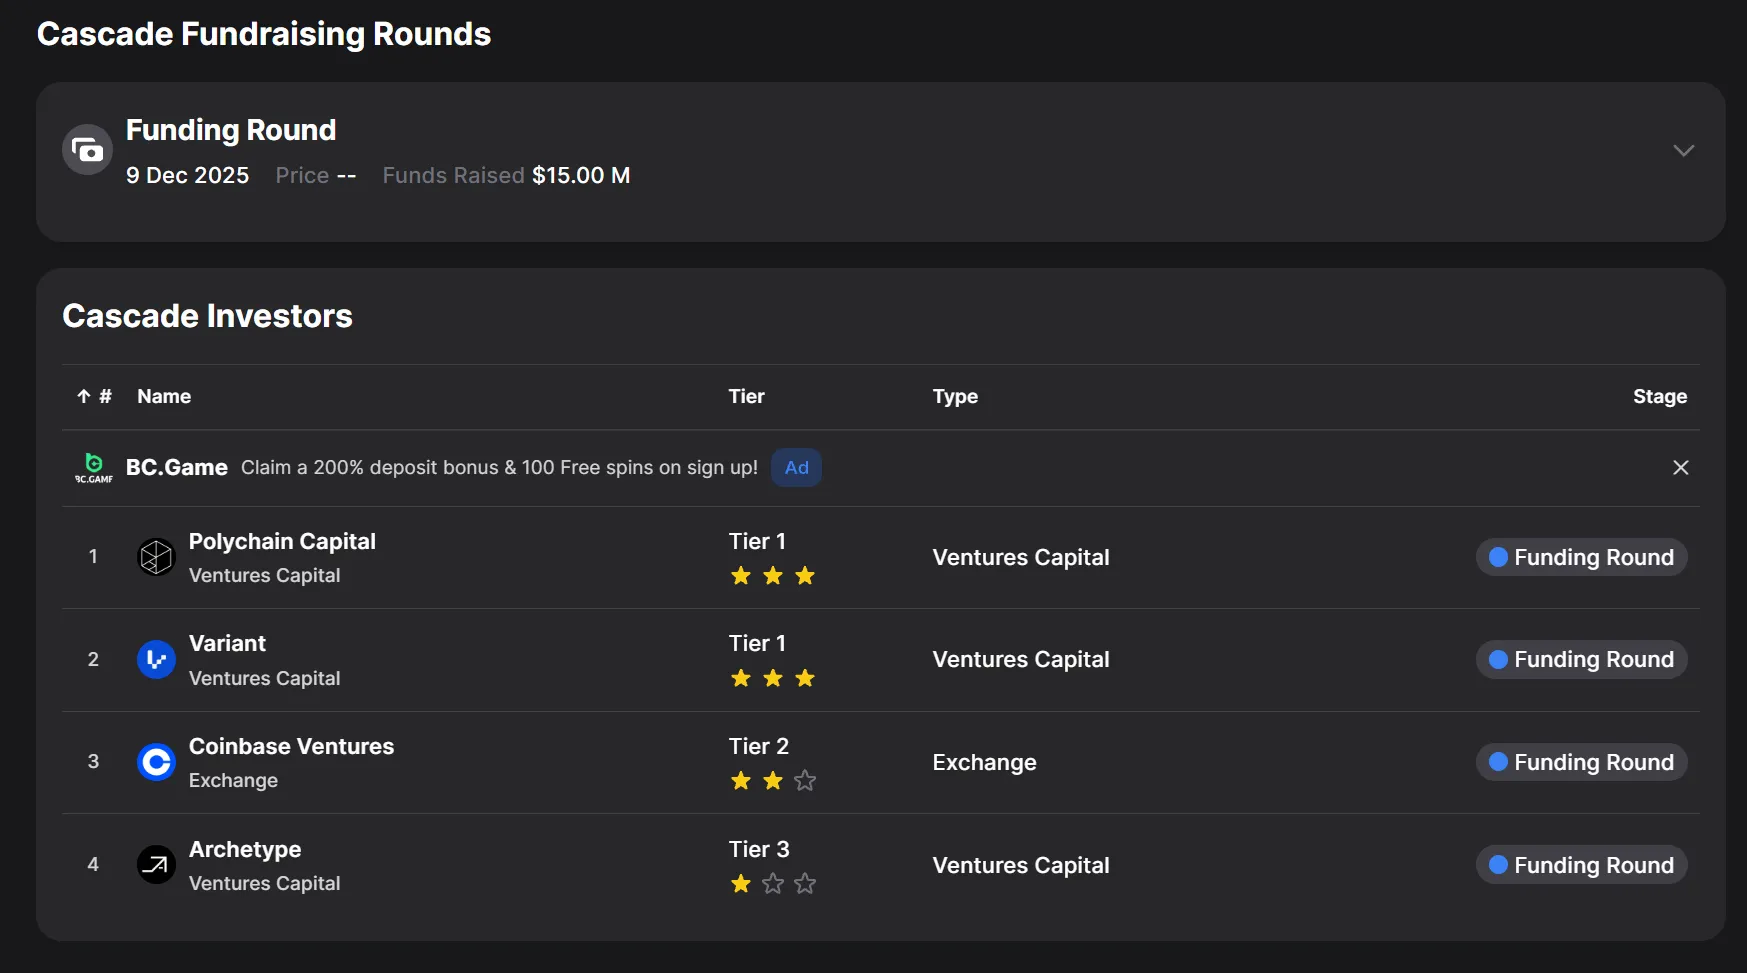
Task: Open the Archetype investor link
Action: (245, 849)
